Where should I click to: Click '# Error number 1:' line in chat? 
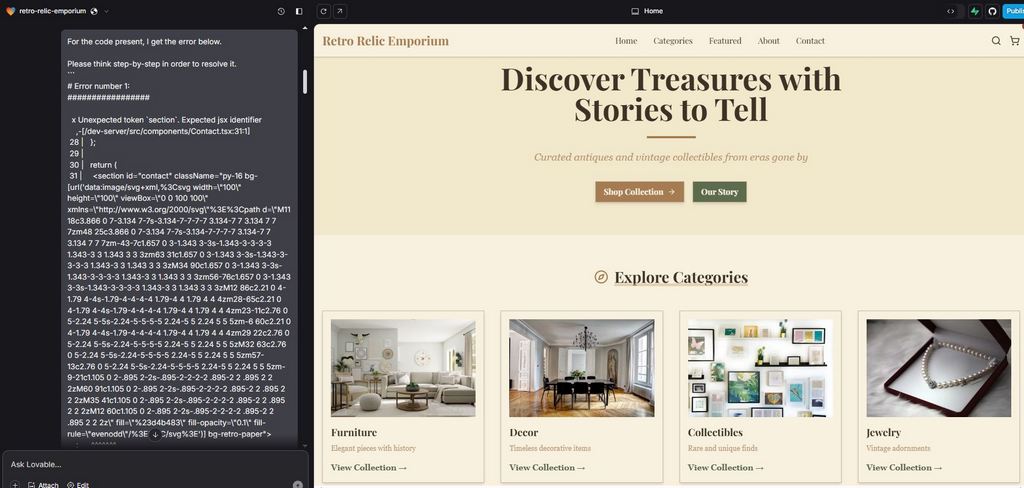click(98, 86)
